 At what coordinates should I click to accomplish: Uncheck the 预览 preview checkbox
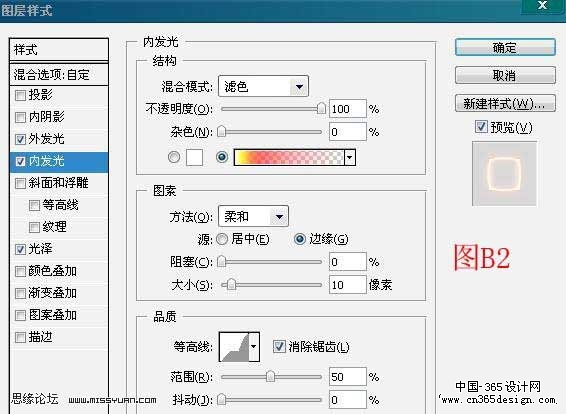pos(481,127)
